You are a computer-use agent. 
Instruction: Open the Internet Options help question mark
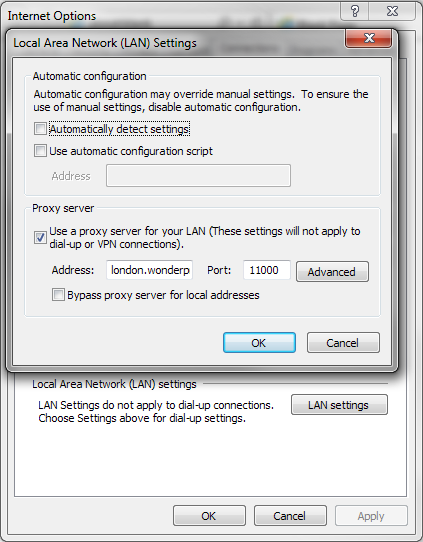[x=355, y=11]
